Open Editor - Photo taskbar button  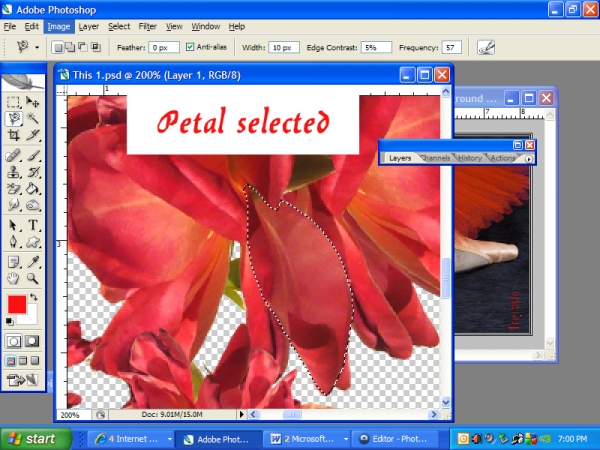[x=394, y=439]
